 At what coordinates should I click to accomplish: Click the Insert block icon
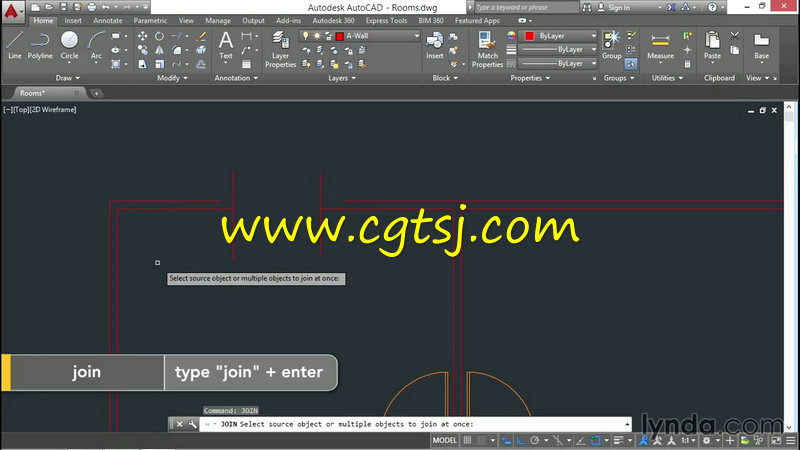point(435,45)
